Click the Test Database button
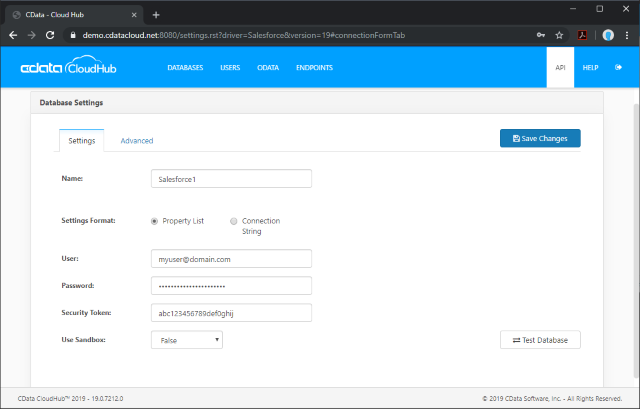The image size is (640, 409). point(540,340)
